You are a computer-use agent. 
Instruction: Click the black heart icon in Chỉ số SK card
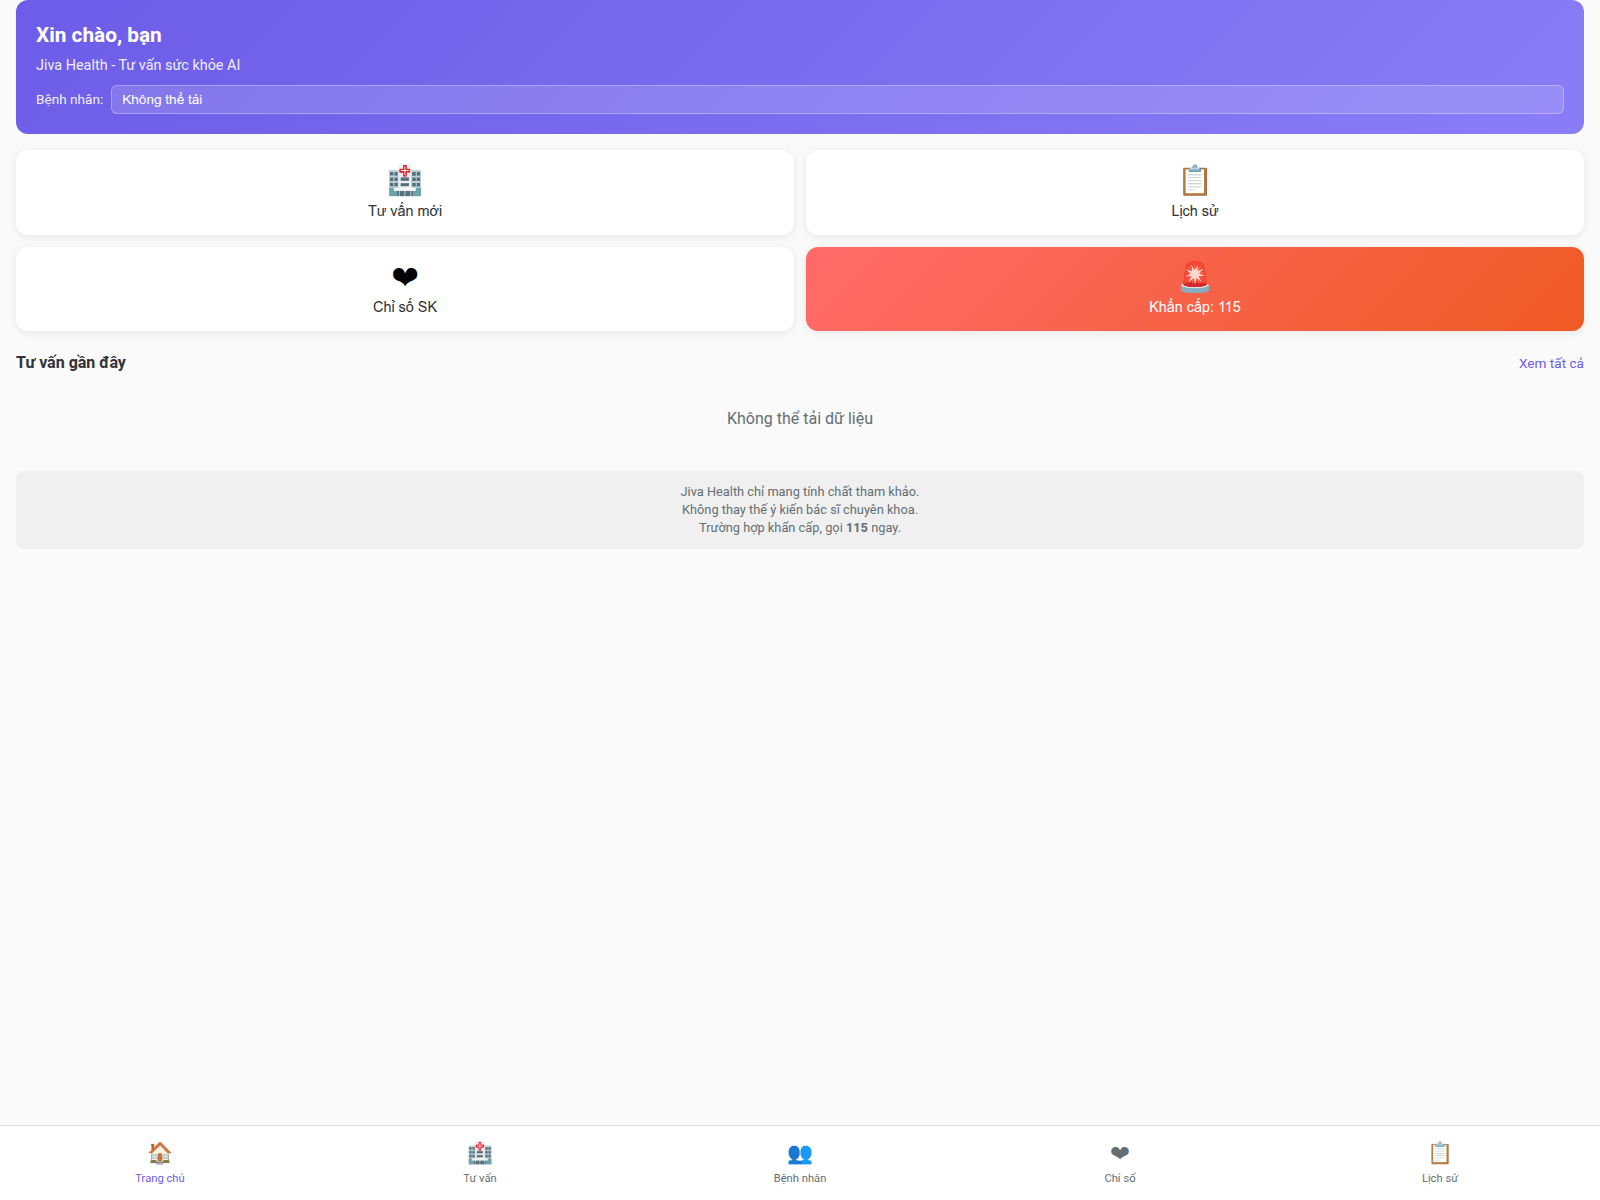click(405, 276)
